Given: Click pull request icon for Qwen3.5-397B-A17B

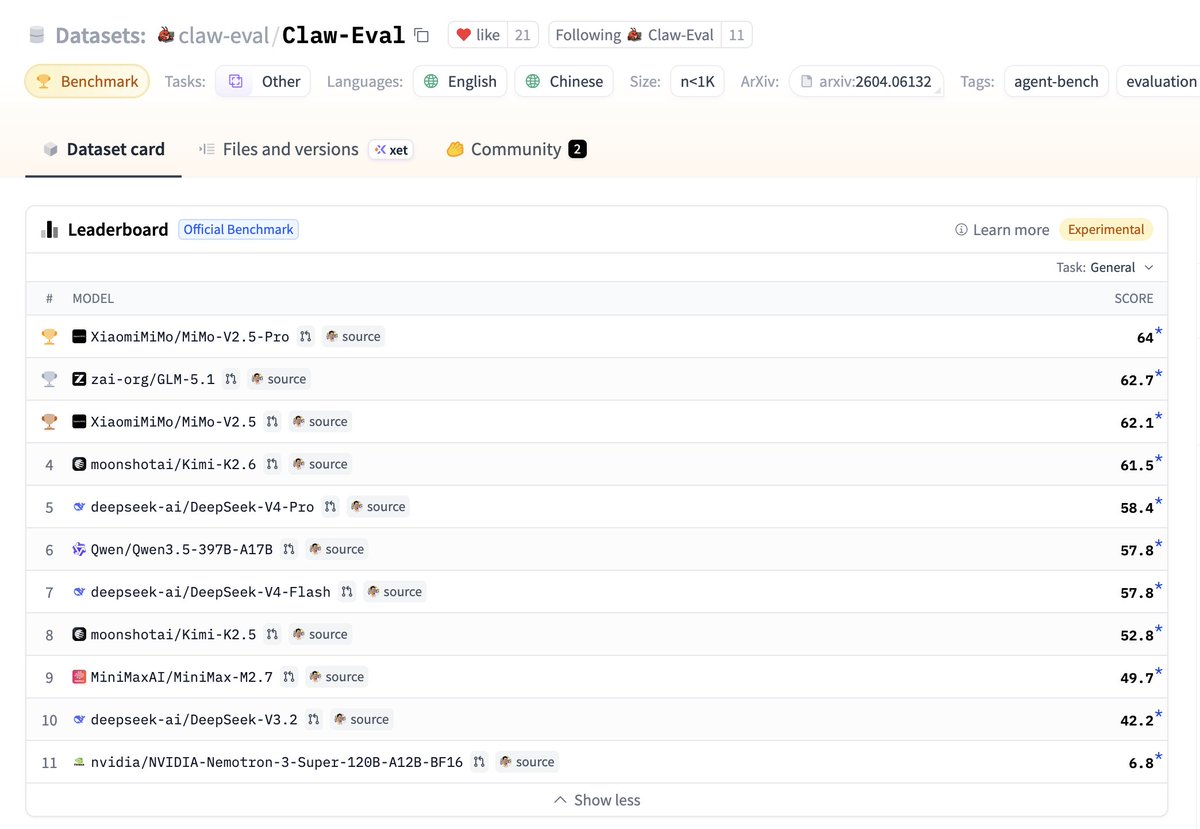Looking at the screenshot, I should (x=289, y=549).
